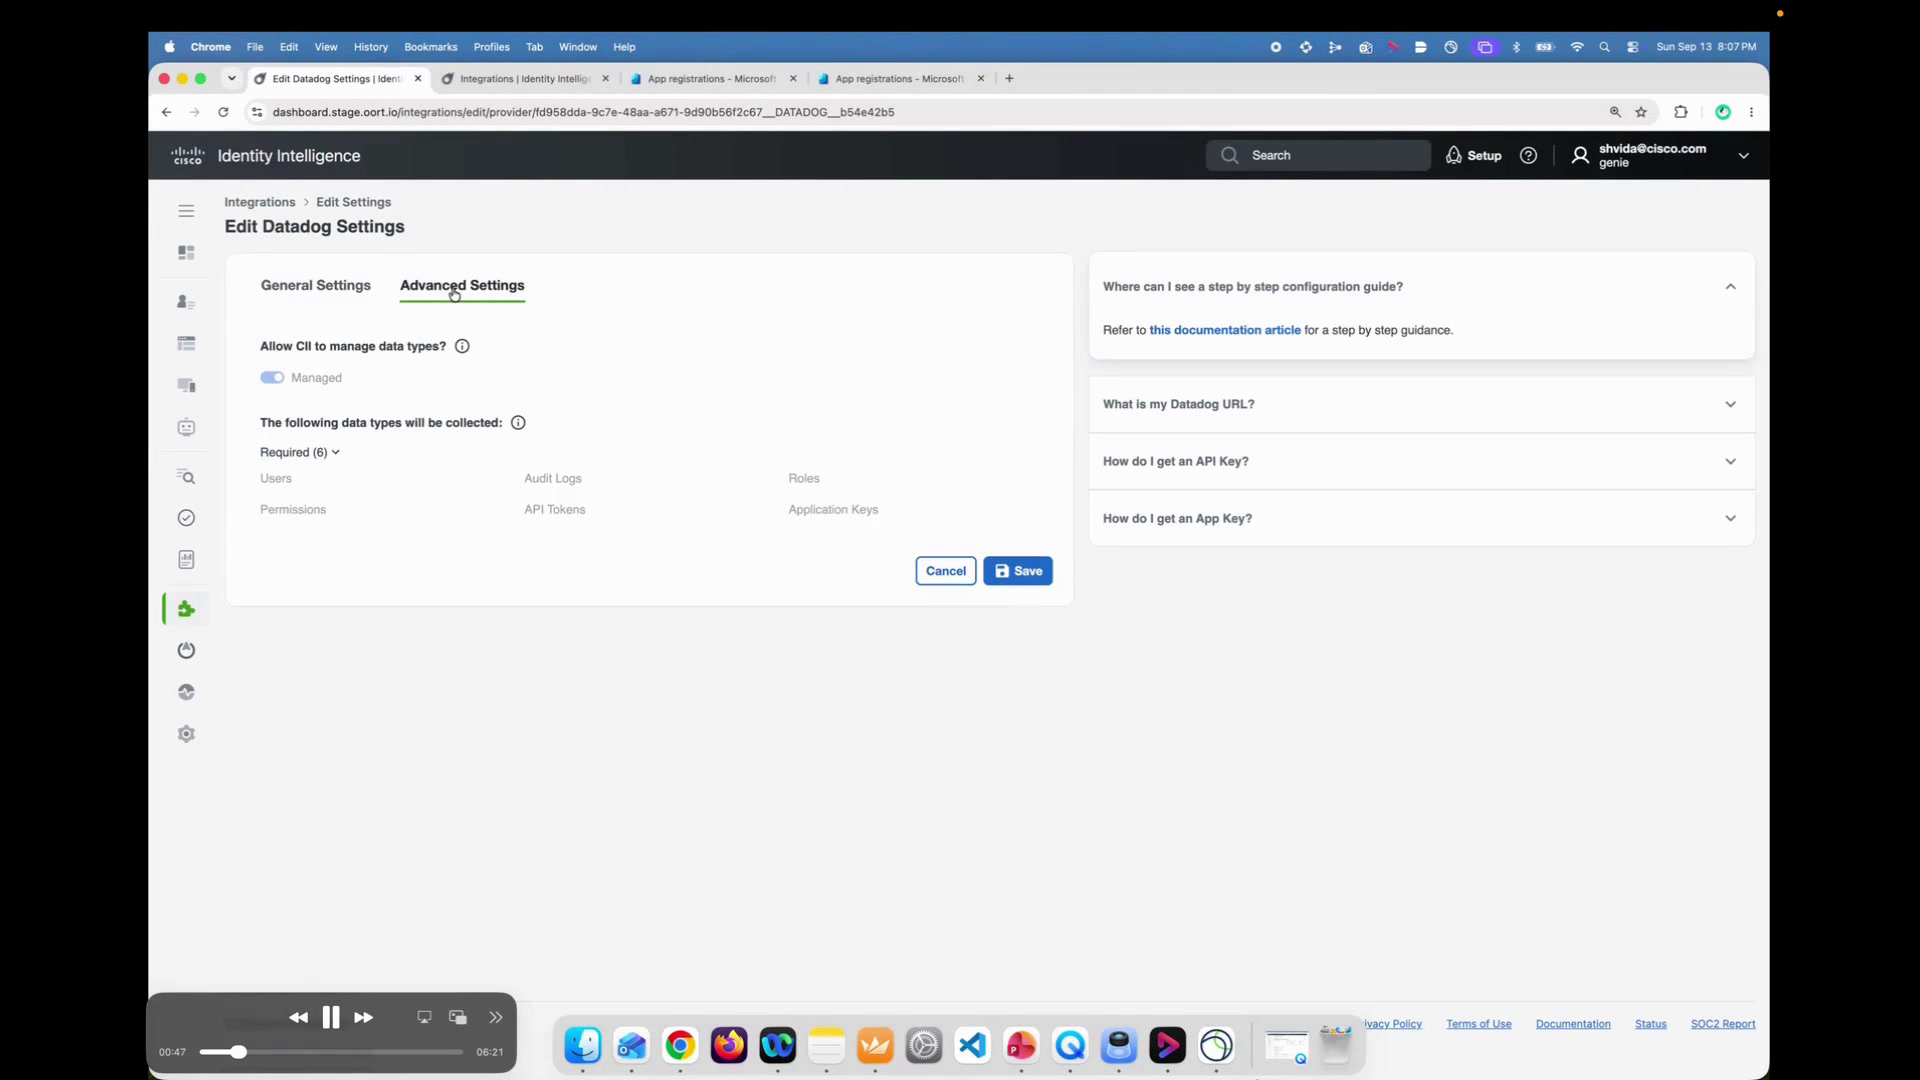
Task: Click the info icon beside data types collected
Action: pos(518,423)
